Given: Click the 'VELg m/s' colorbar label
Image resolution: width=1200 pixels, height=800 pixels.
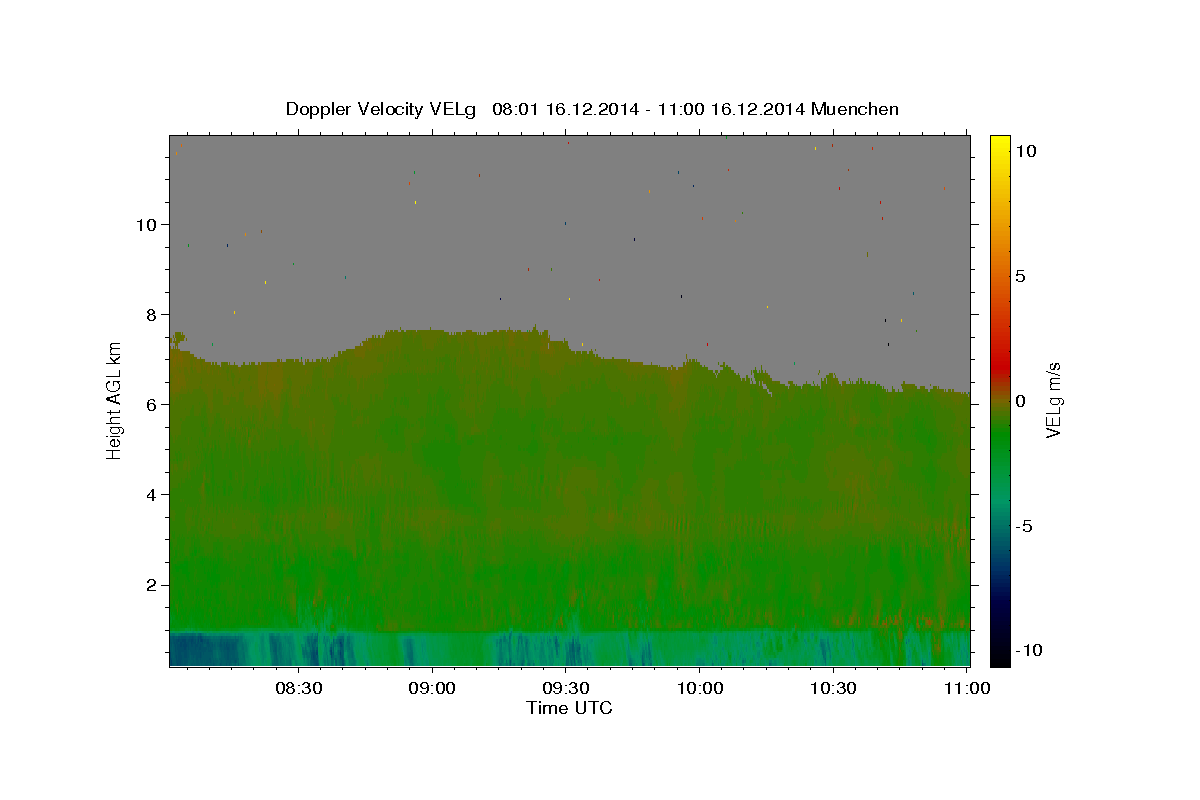Looking at the screenshot, I should tap(1053, 401).
